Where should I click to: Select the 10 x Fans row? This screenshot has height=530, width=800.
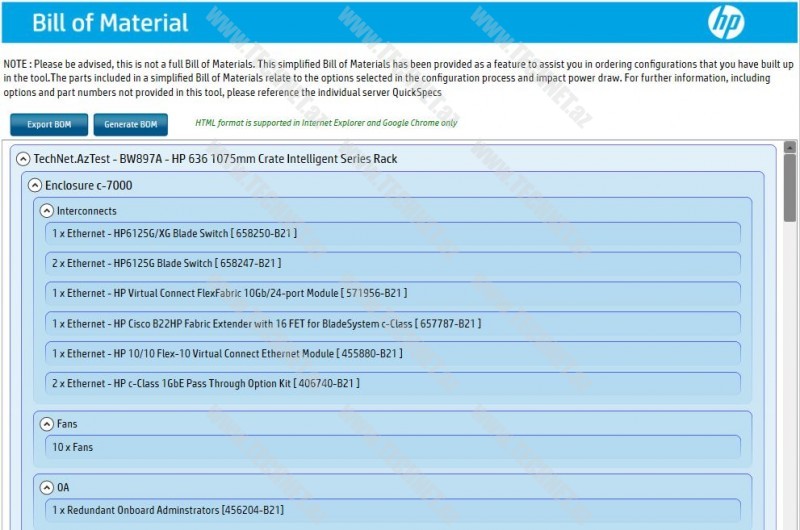pos(392,447)
